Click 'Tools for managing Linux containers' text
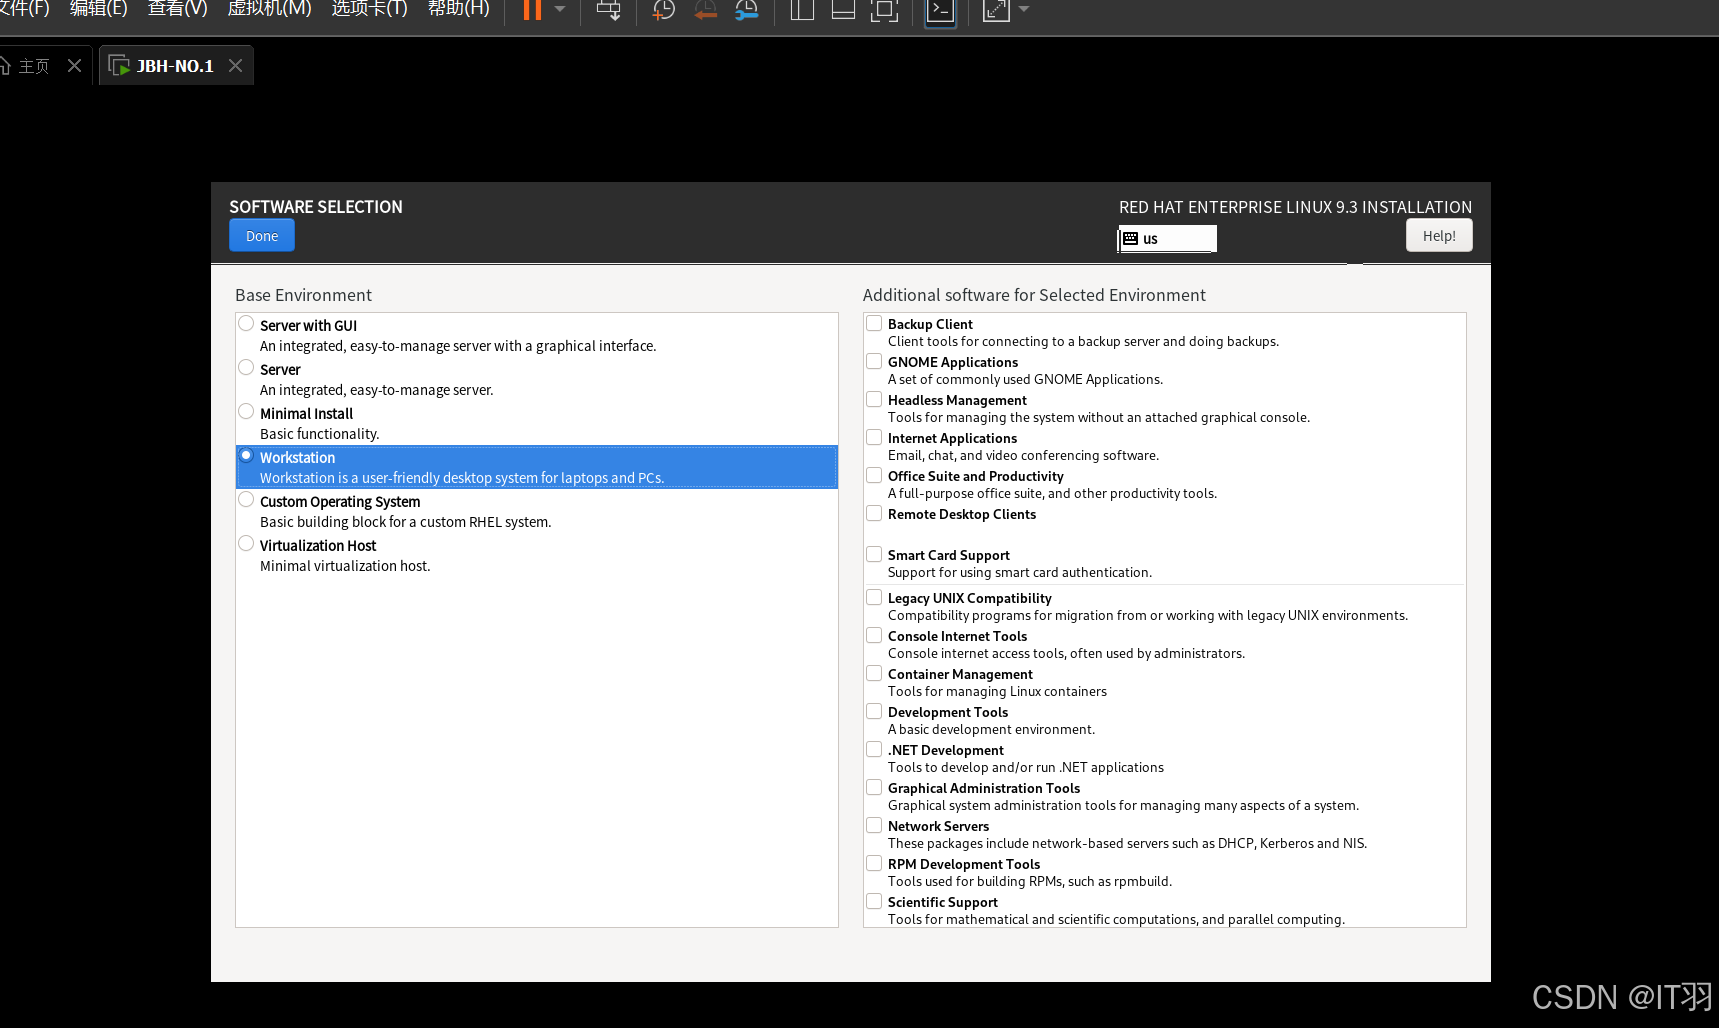1719x1028 pixels. point(997,692)
